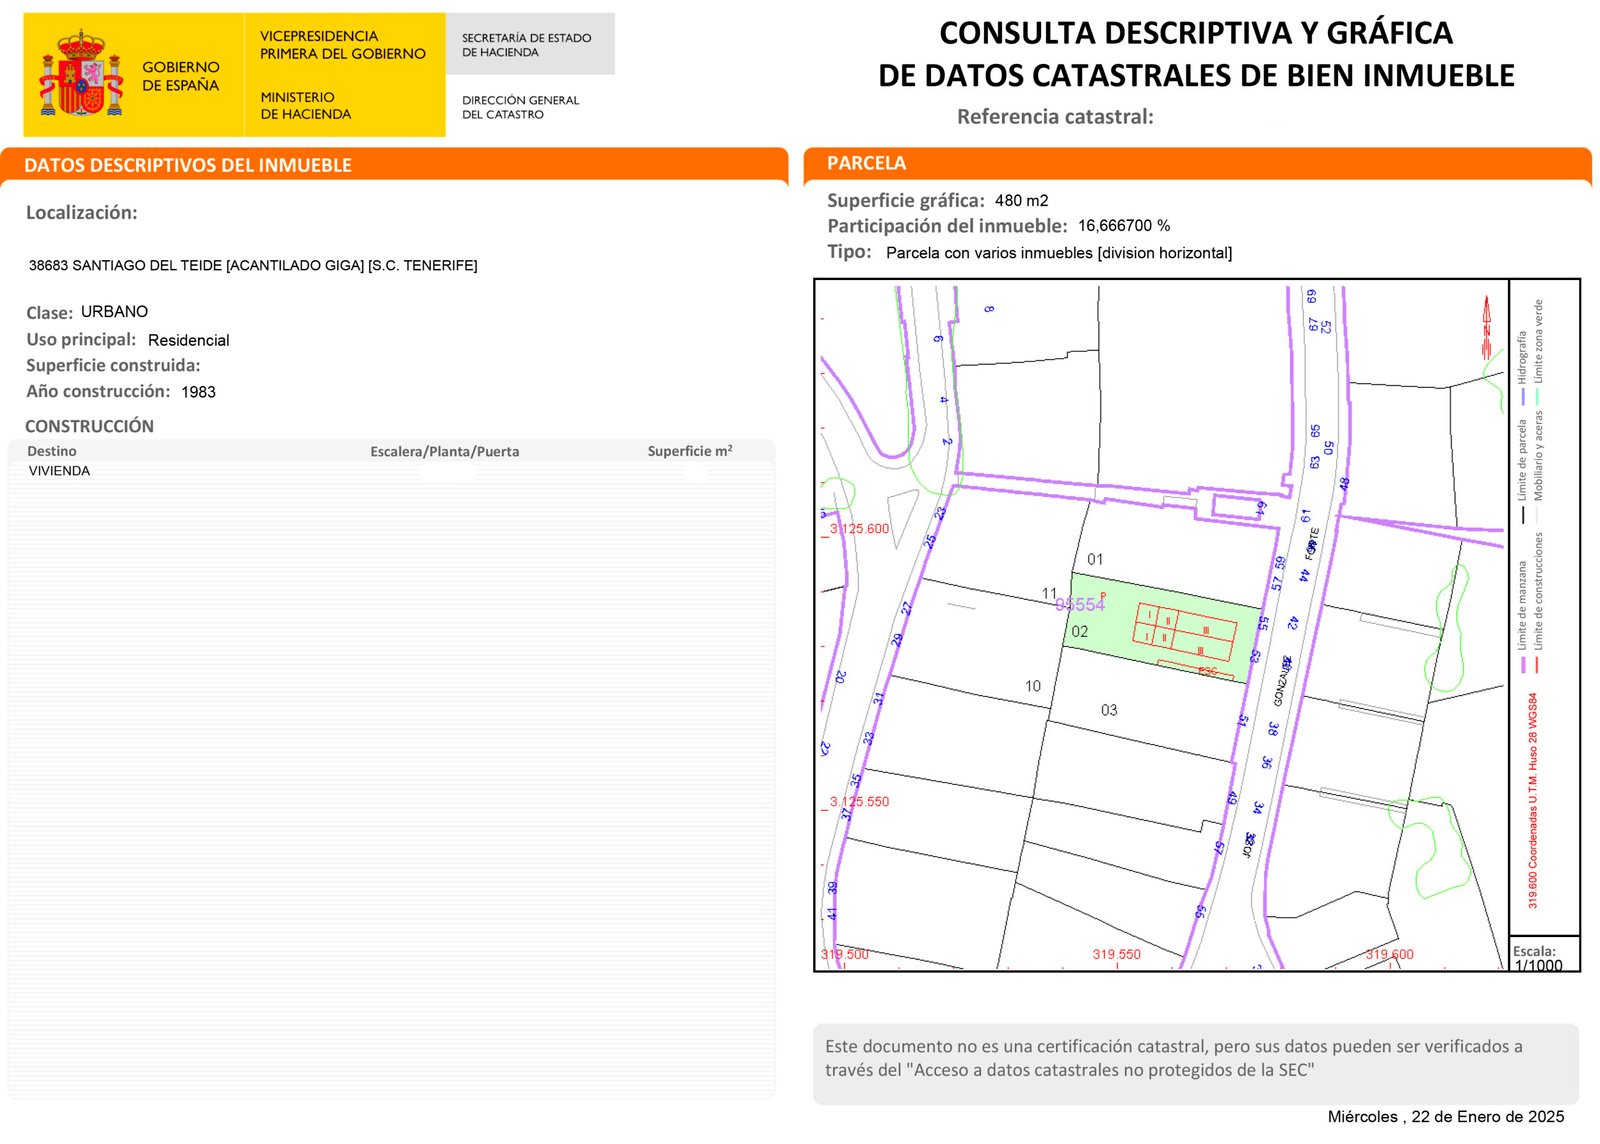This screenshot has width=1600, height=1144.
Task: Click 'SECRETARÍA DE ESTADO DE HACIENDA' box
Action: coord(530,44)
